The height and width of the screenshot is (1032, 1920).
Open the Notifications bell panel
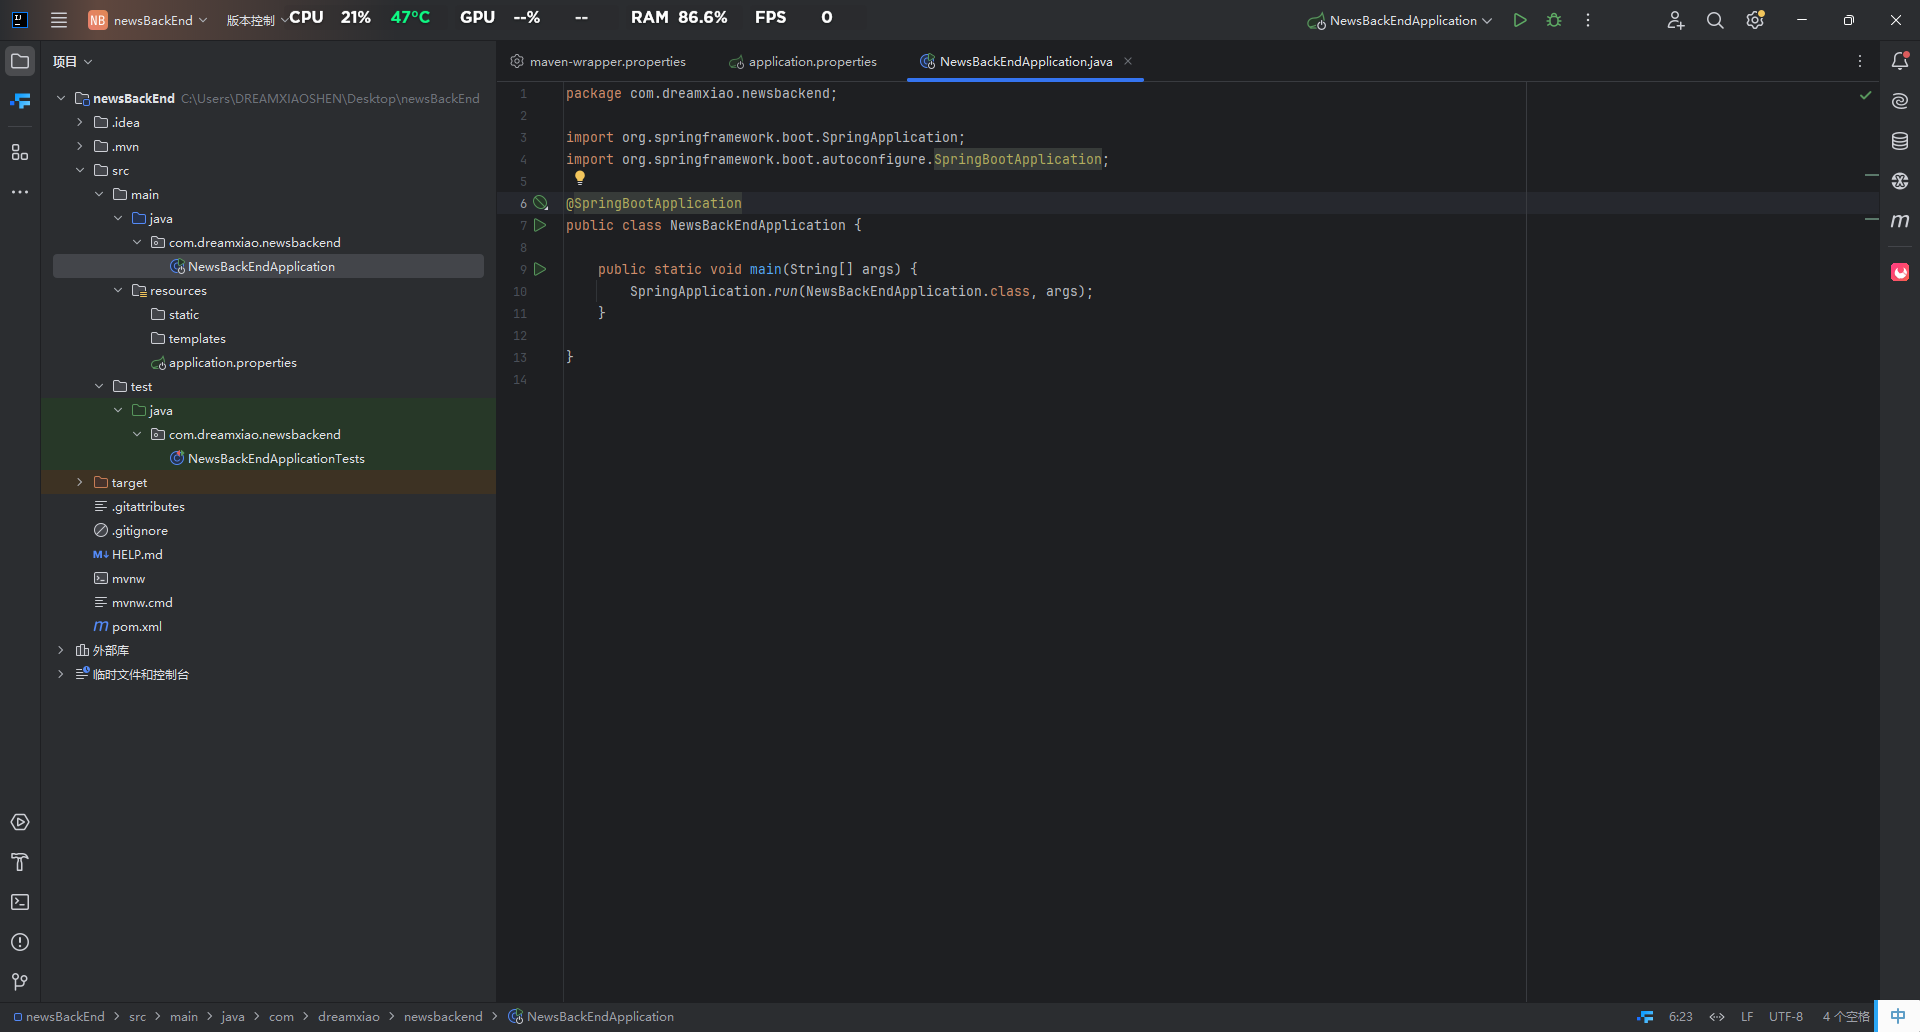1900,61
